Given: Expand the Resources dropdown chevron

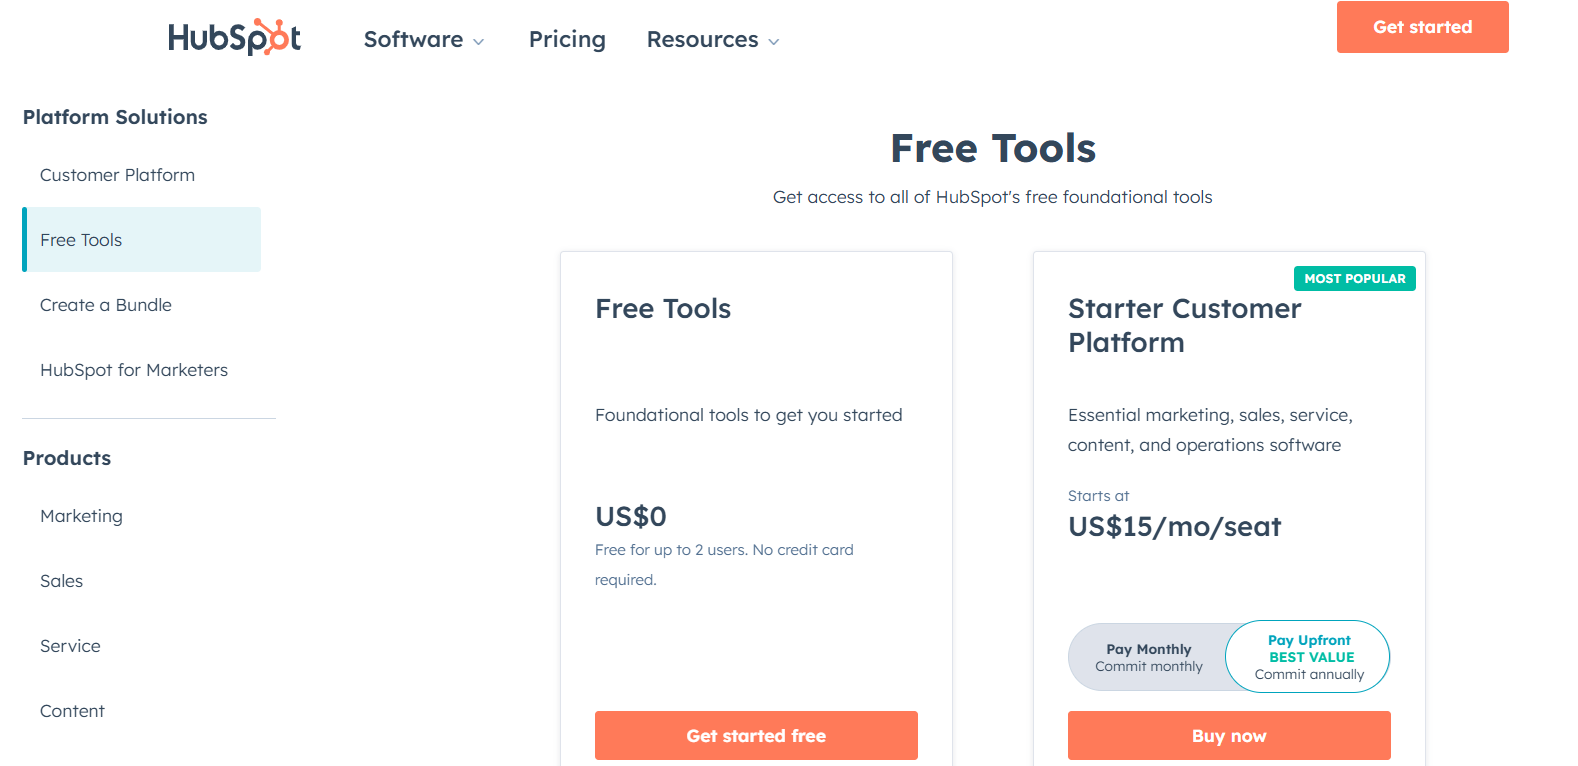Looking at the screenshot, I should tap(773, 41).
